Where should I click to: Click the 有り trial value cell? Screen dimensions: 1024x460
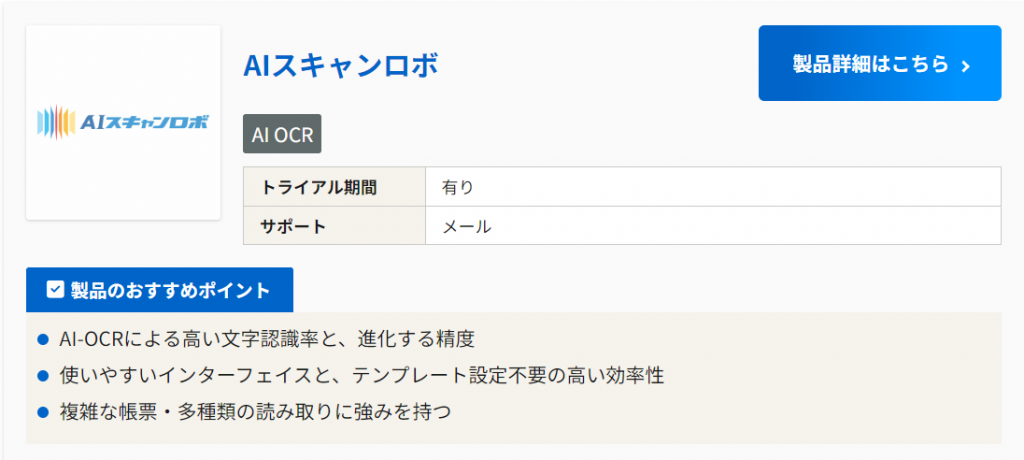point(712,187)
